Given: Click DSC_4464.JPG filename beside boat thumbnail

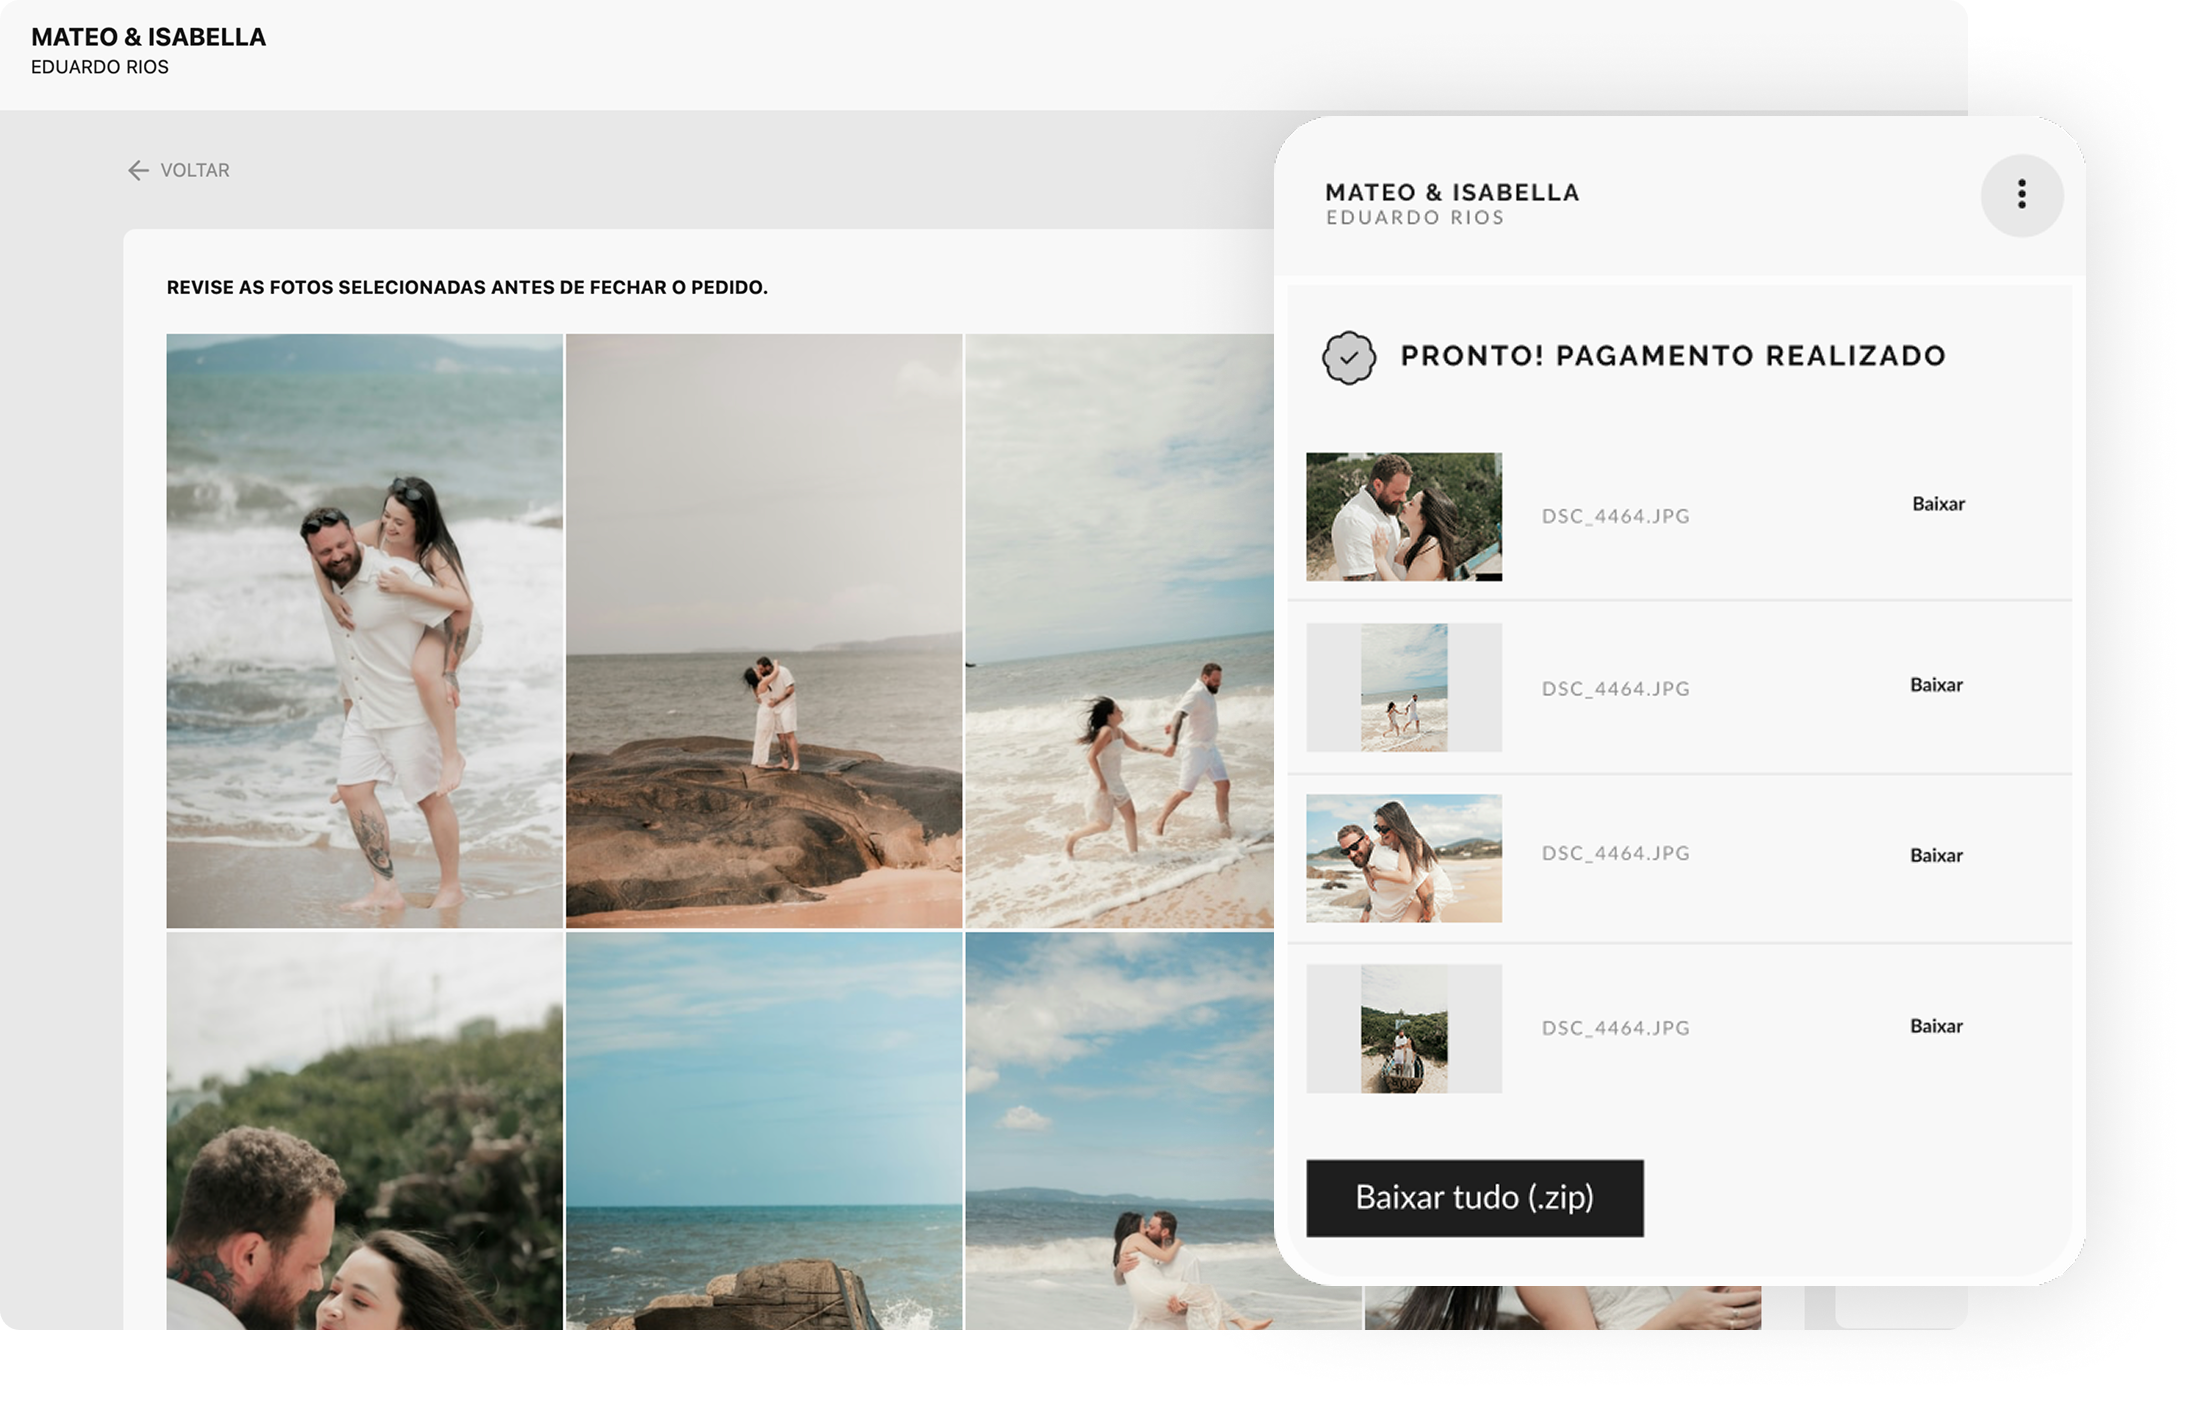Looking at the screenshot, I should click(x=1615, y=1029).
